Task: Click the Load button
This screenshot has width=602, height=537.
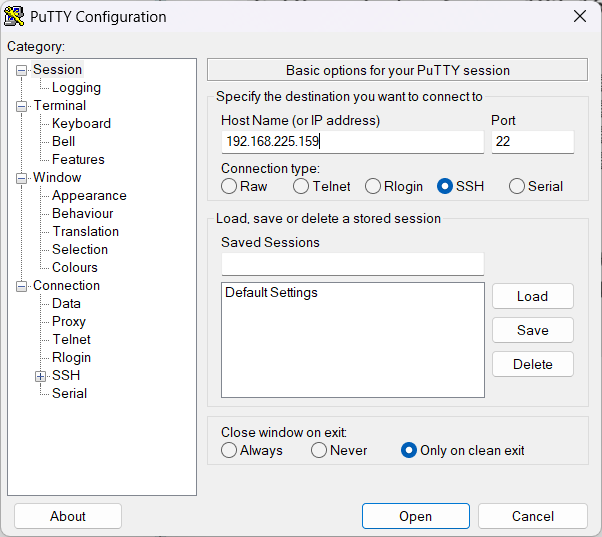Action: 533,296
